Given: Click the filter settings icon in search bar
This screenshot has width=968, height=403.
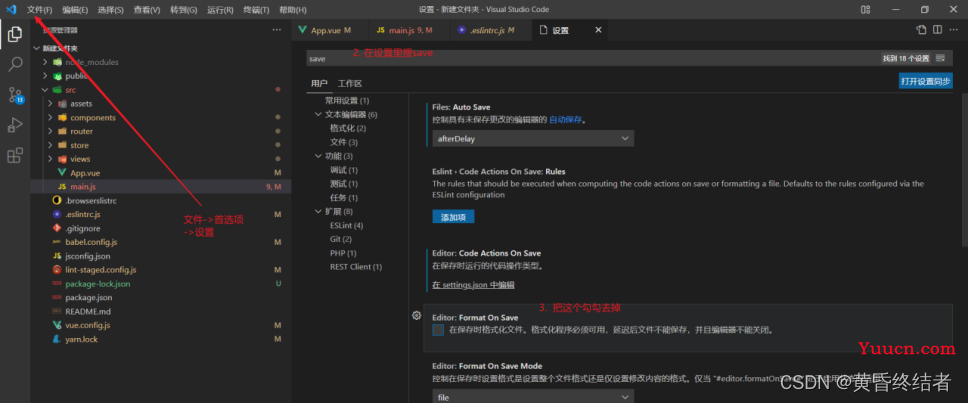Looking at the screenshot, I should (940, 58).
